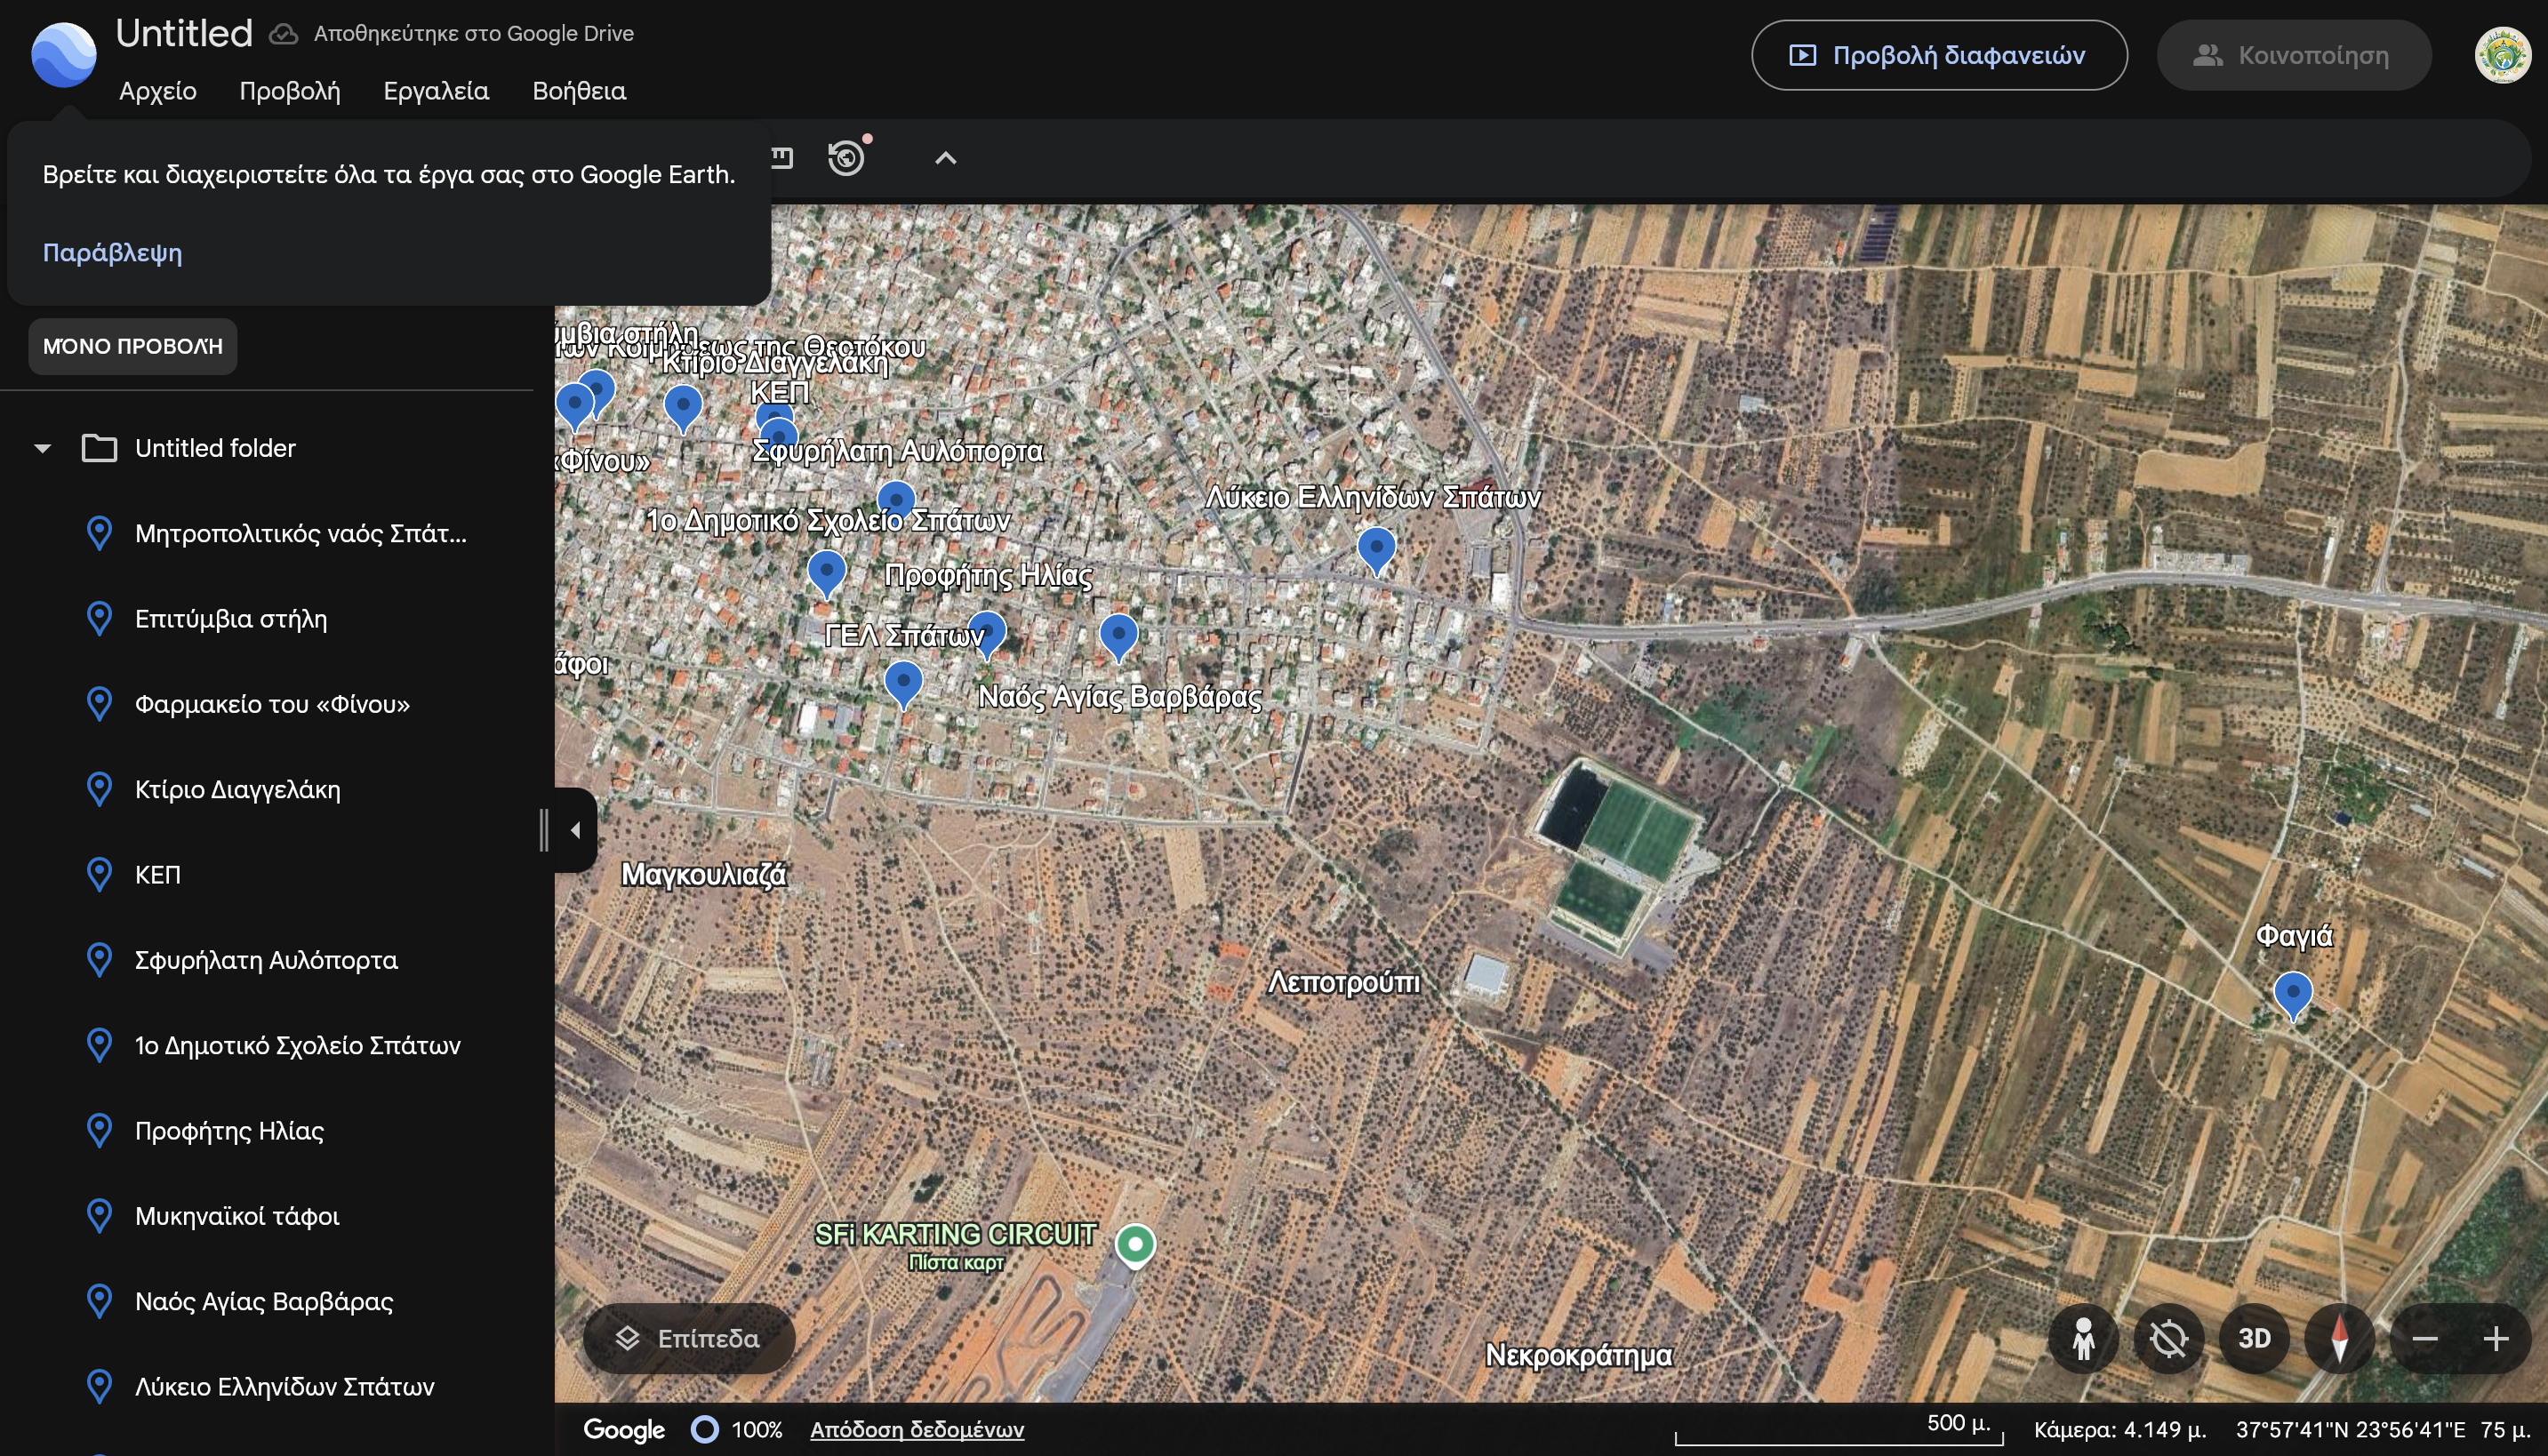
Task: Open the recently viewed globe icon with notification
Action: (848, 156)
